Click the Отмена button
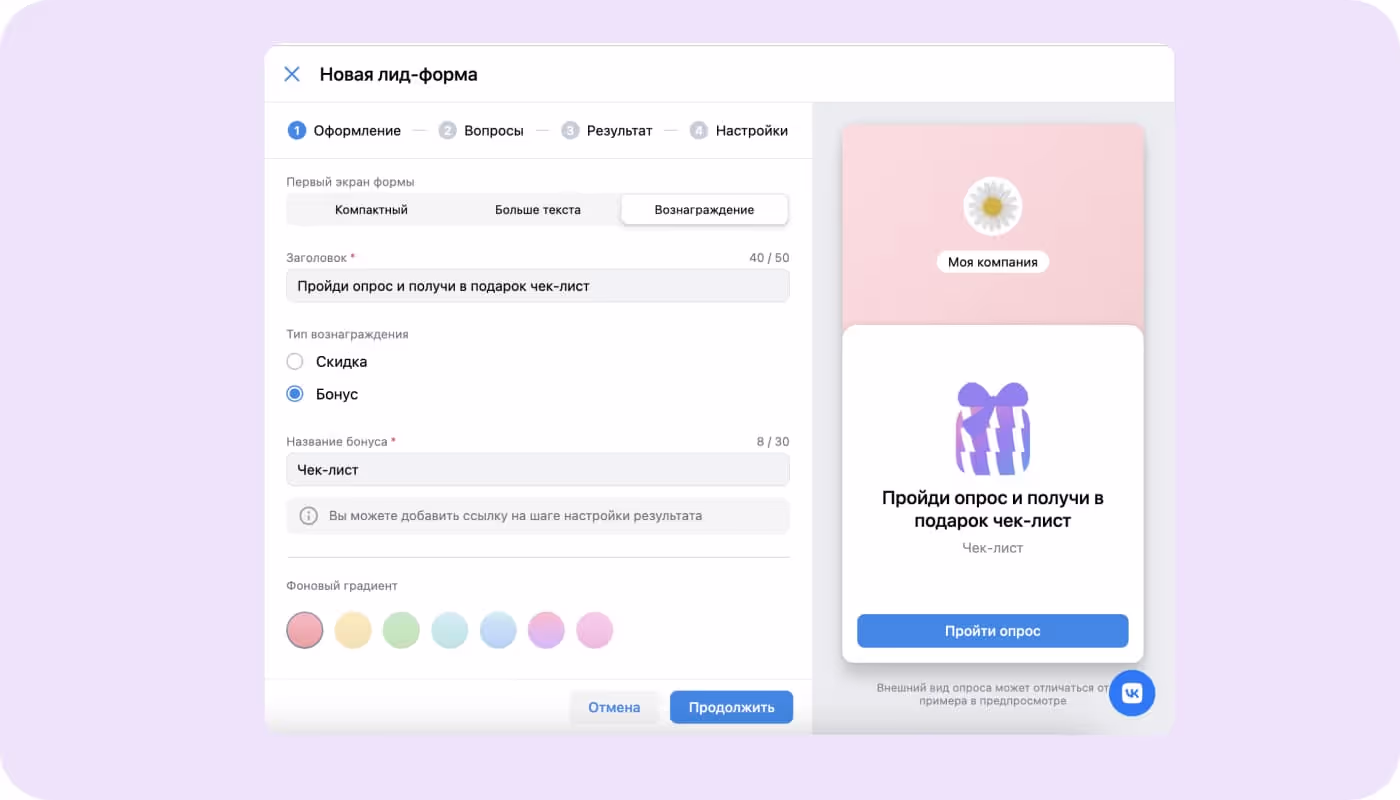Viewport: 1400px width, 800px height. tap(614, 707)
